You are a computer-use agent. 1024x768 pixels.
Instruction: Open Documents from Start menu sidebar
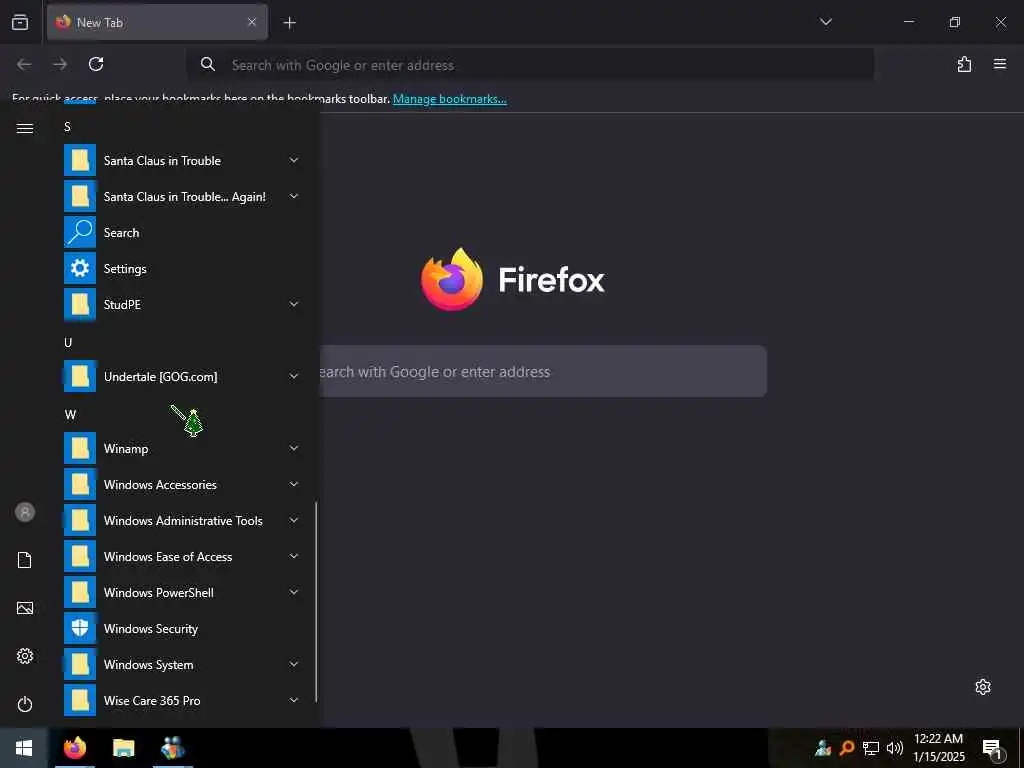(25, 560)
